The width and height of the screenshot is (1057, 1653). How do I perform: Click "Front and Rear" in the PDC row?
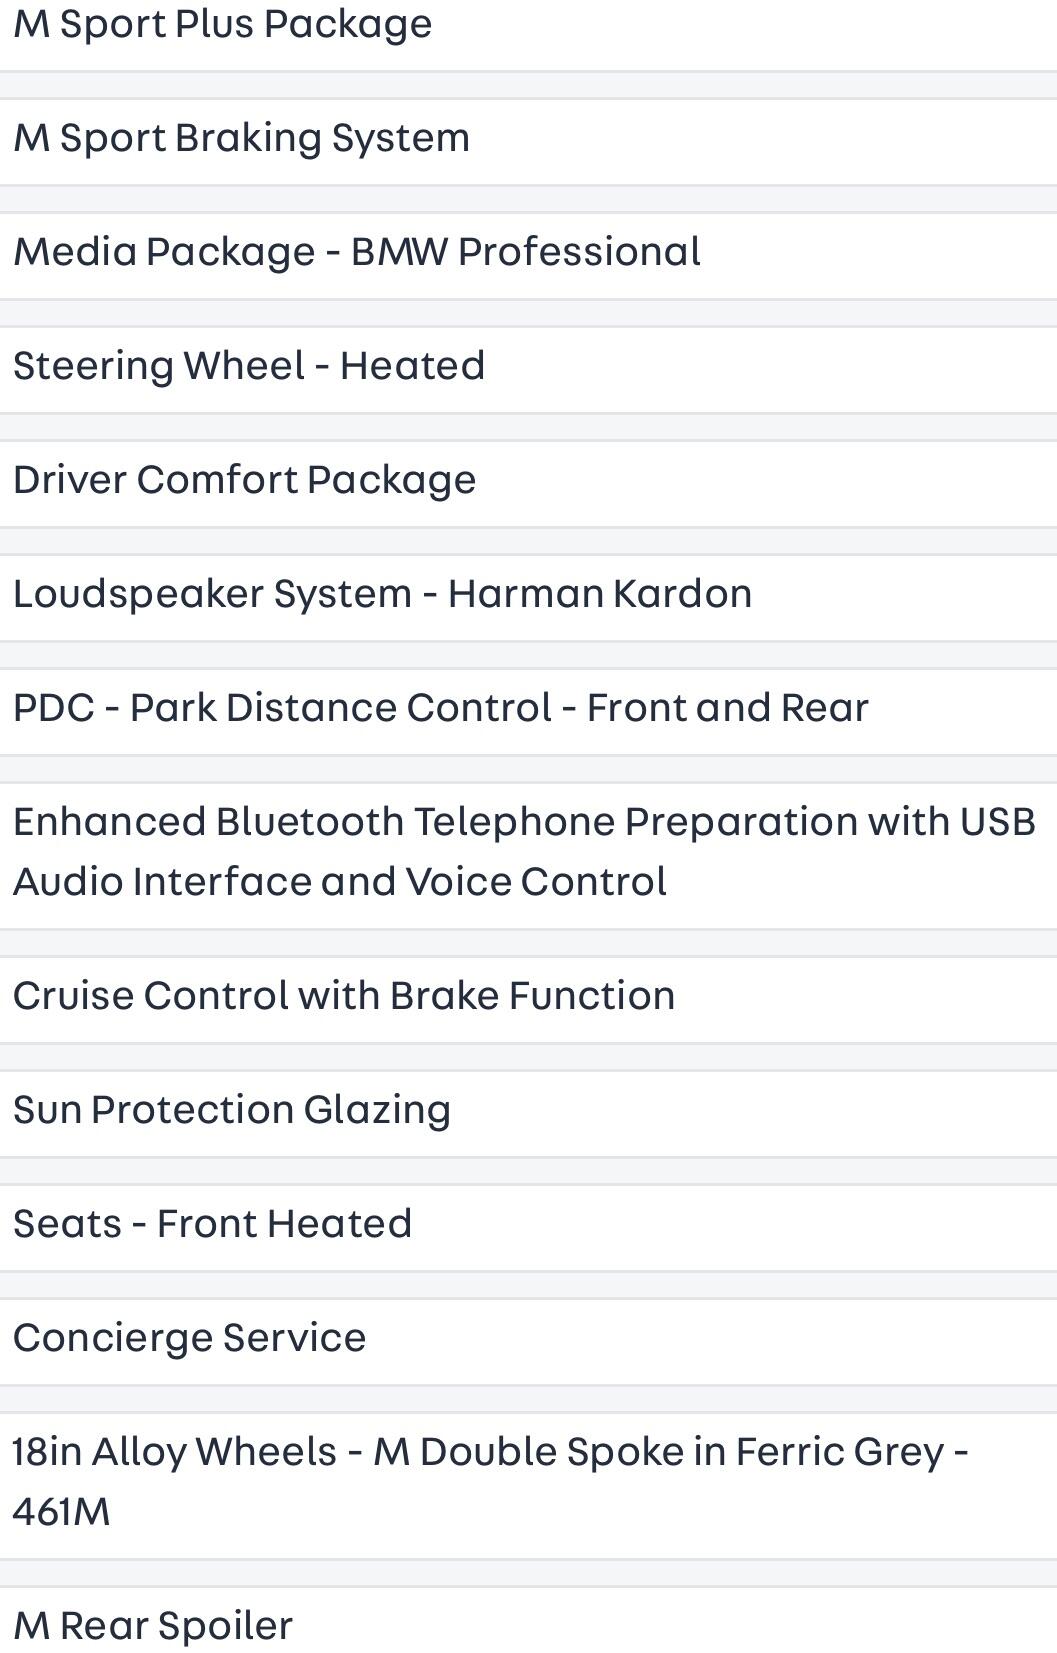(727, 708)
